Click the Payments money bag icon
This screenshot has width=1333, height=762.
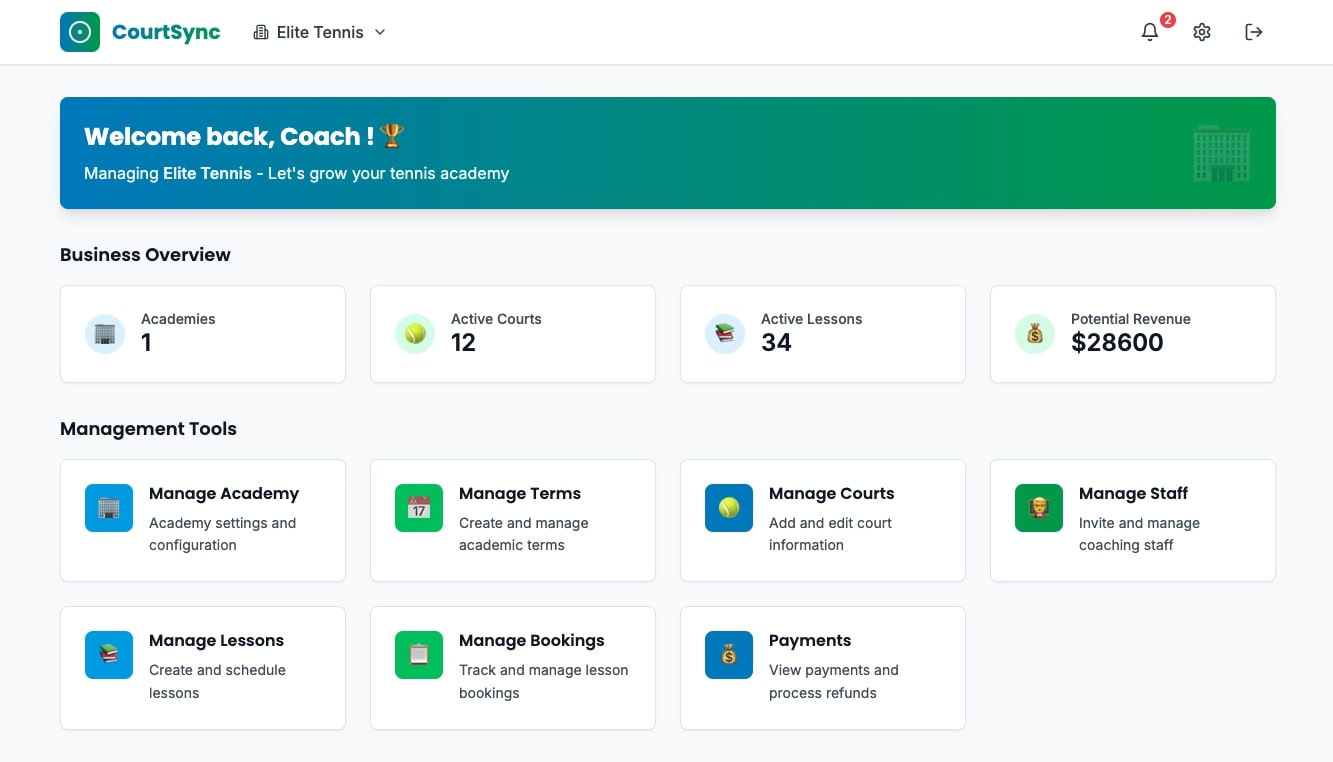[x=729, y=655]
